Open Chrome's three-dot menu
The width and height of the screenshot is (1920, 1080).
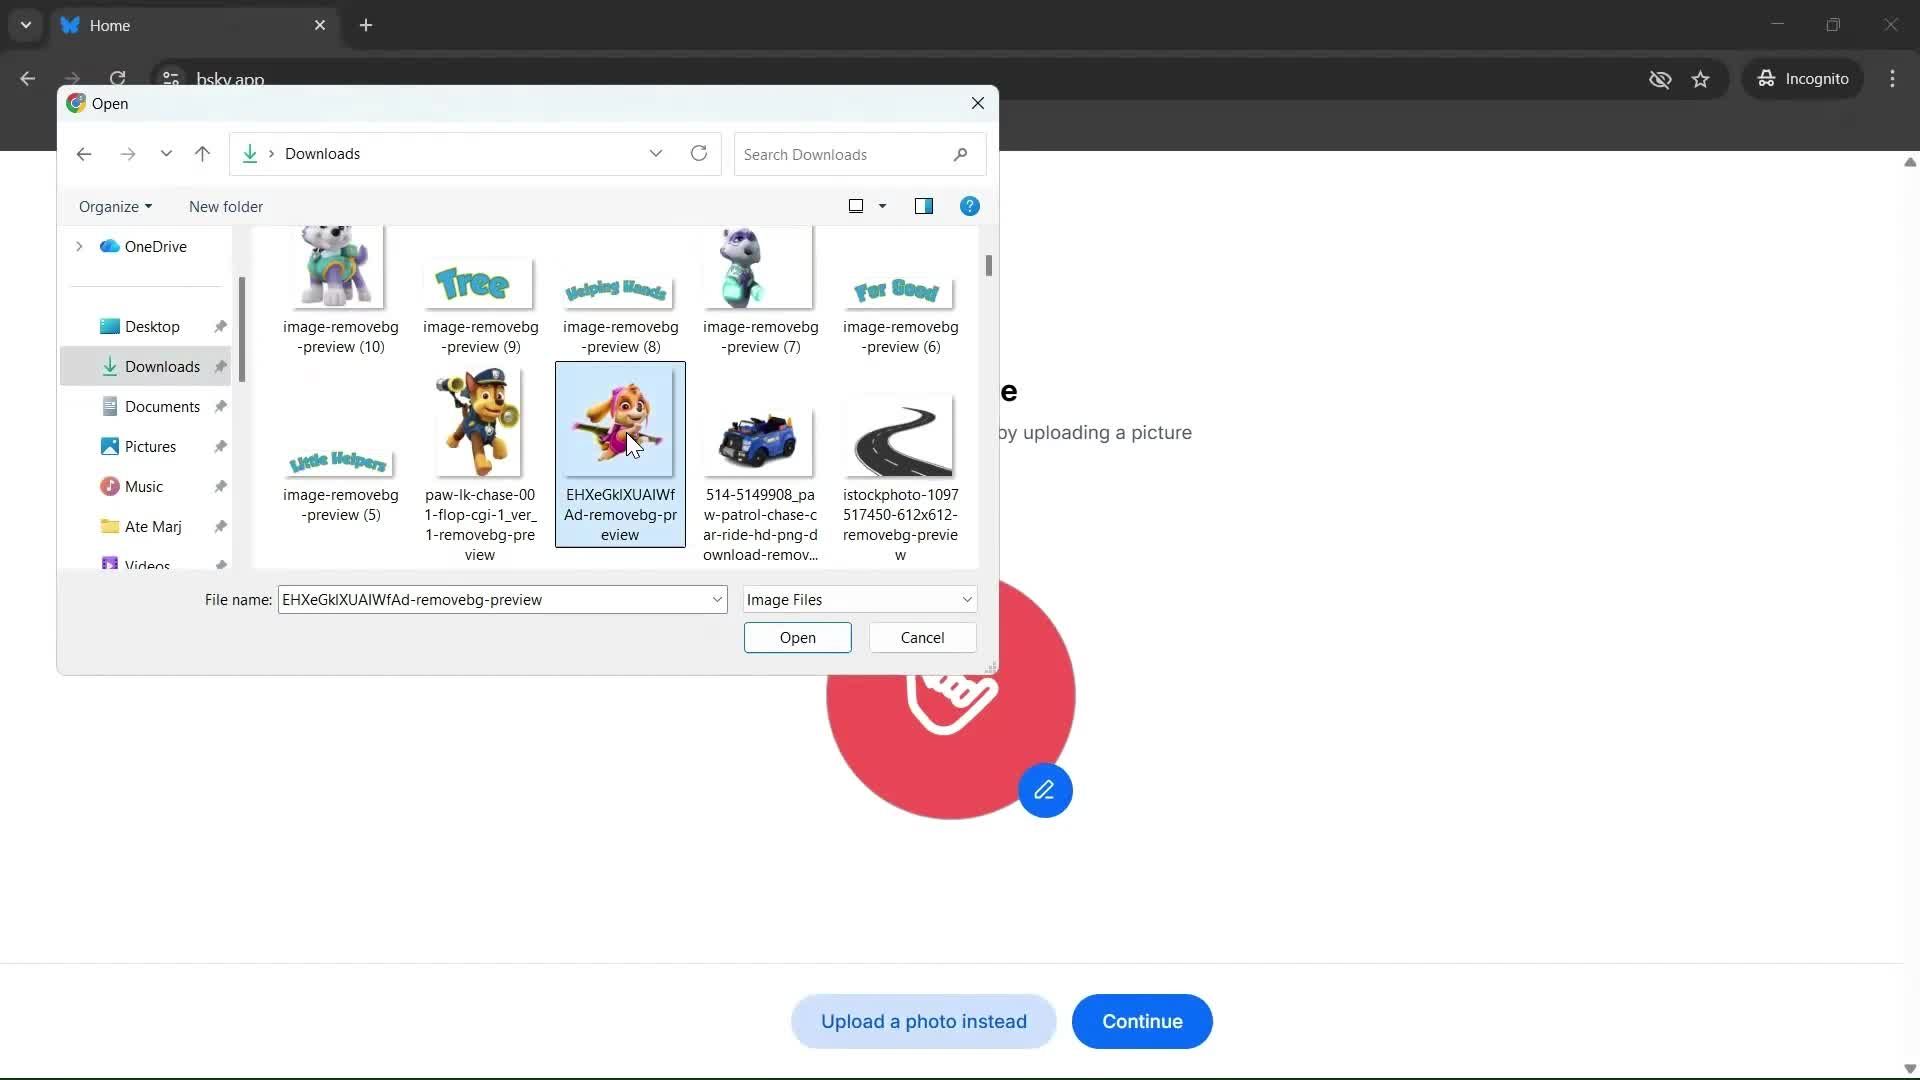1893,79
